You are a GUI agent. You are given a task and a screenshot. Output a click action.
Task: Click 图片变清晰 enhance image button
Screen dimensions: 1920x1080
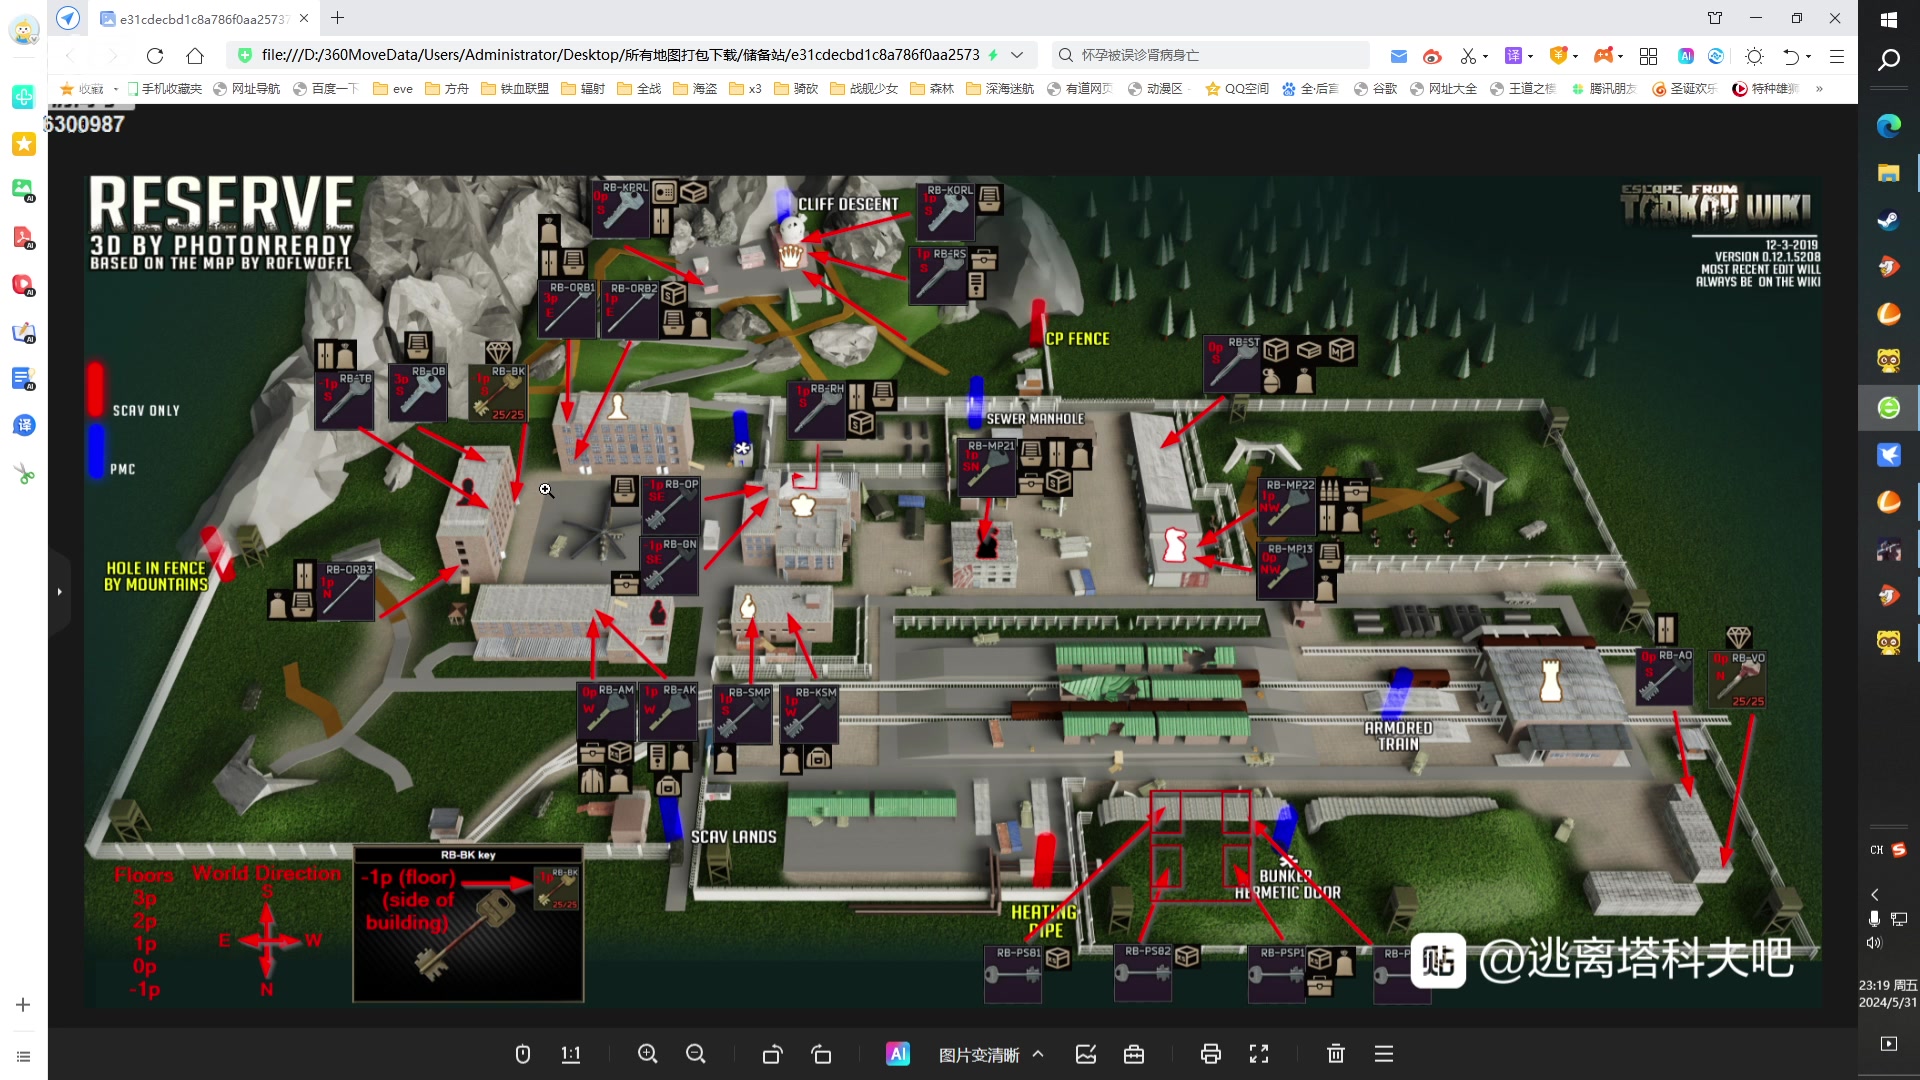[x=979, y=1055]
